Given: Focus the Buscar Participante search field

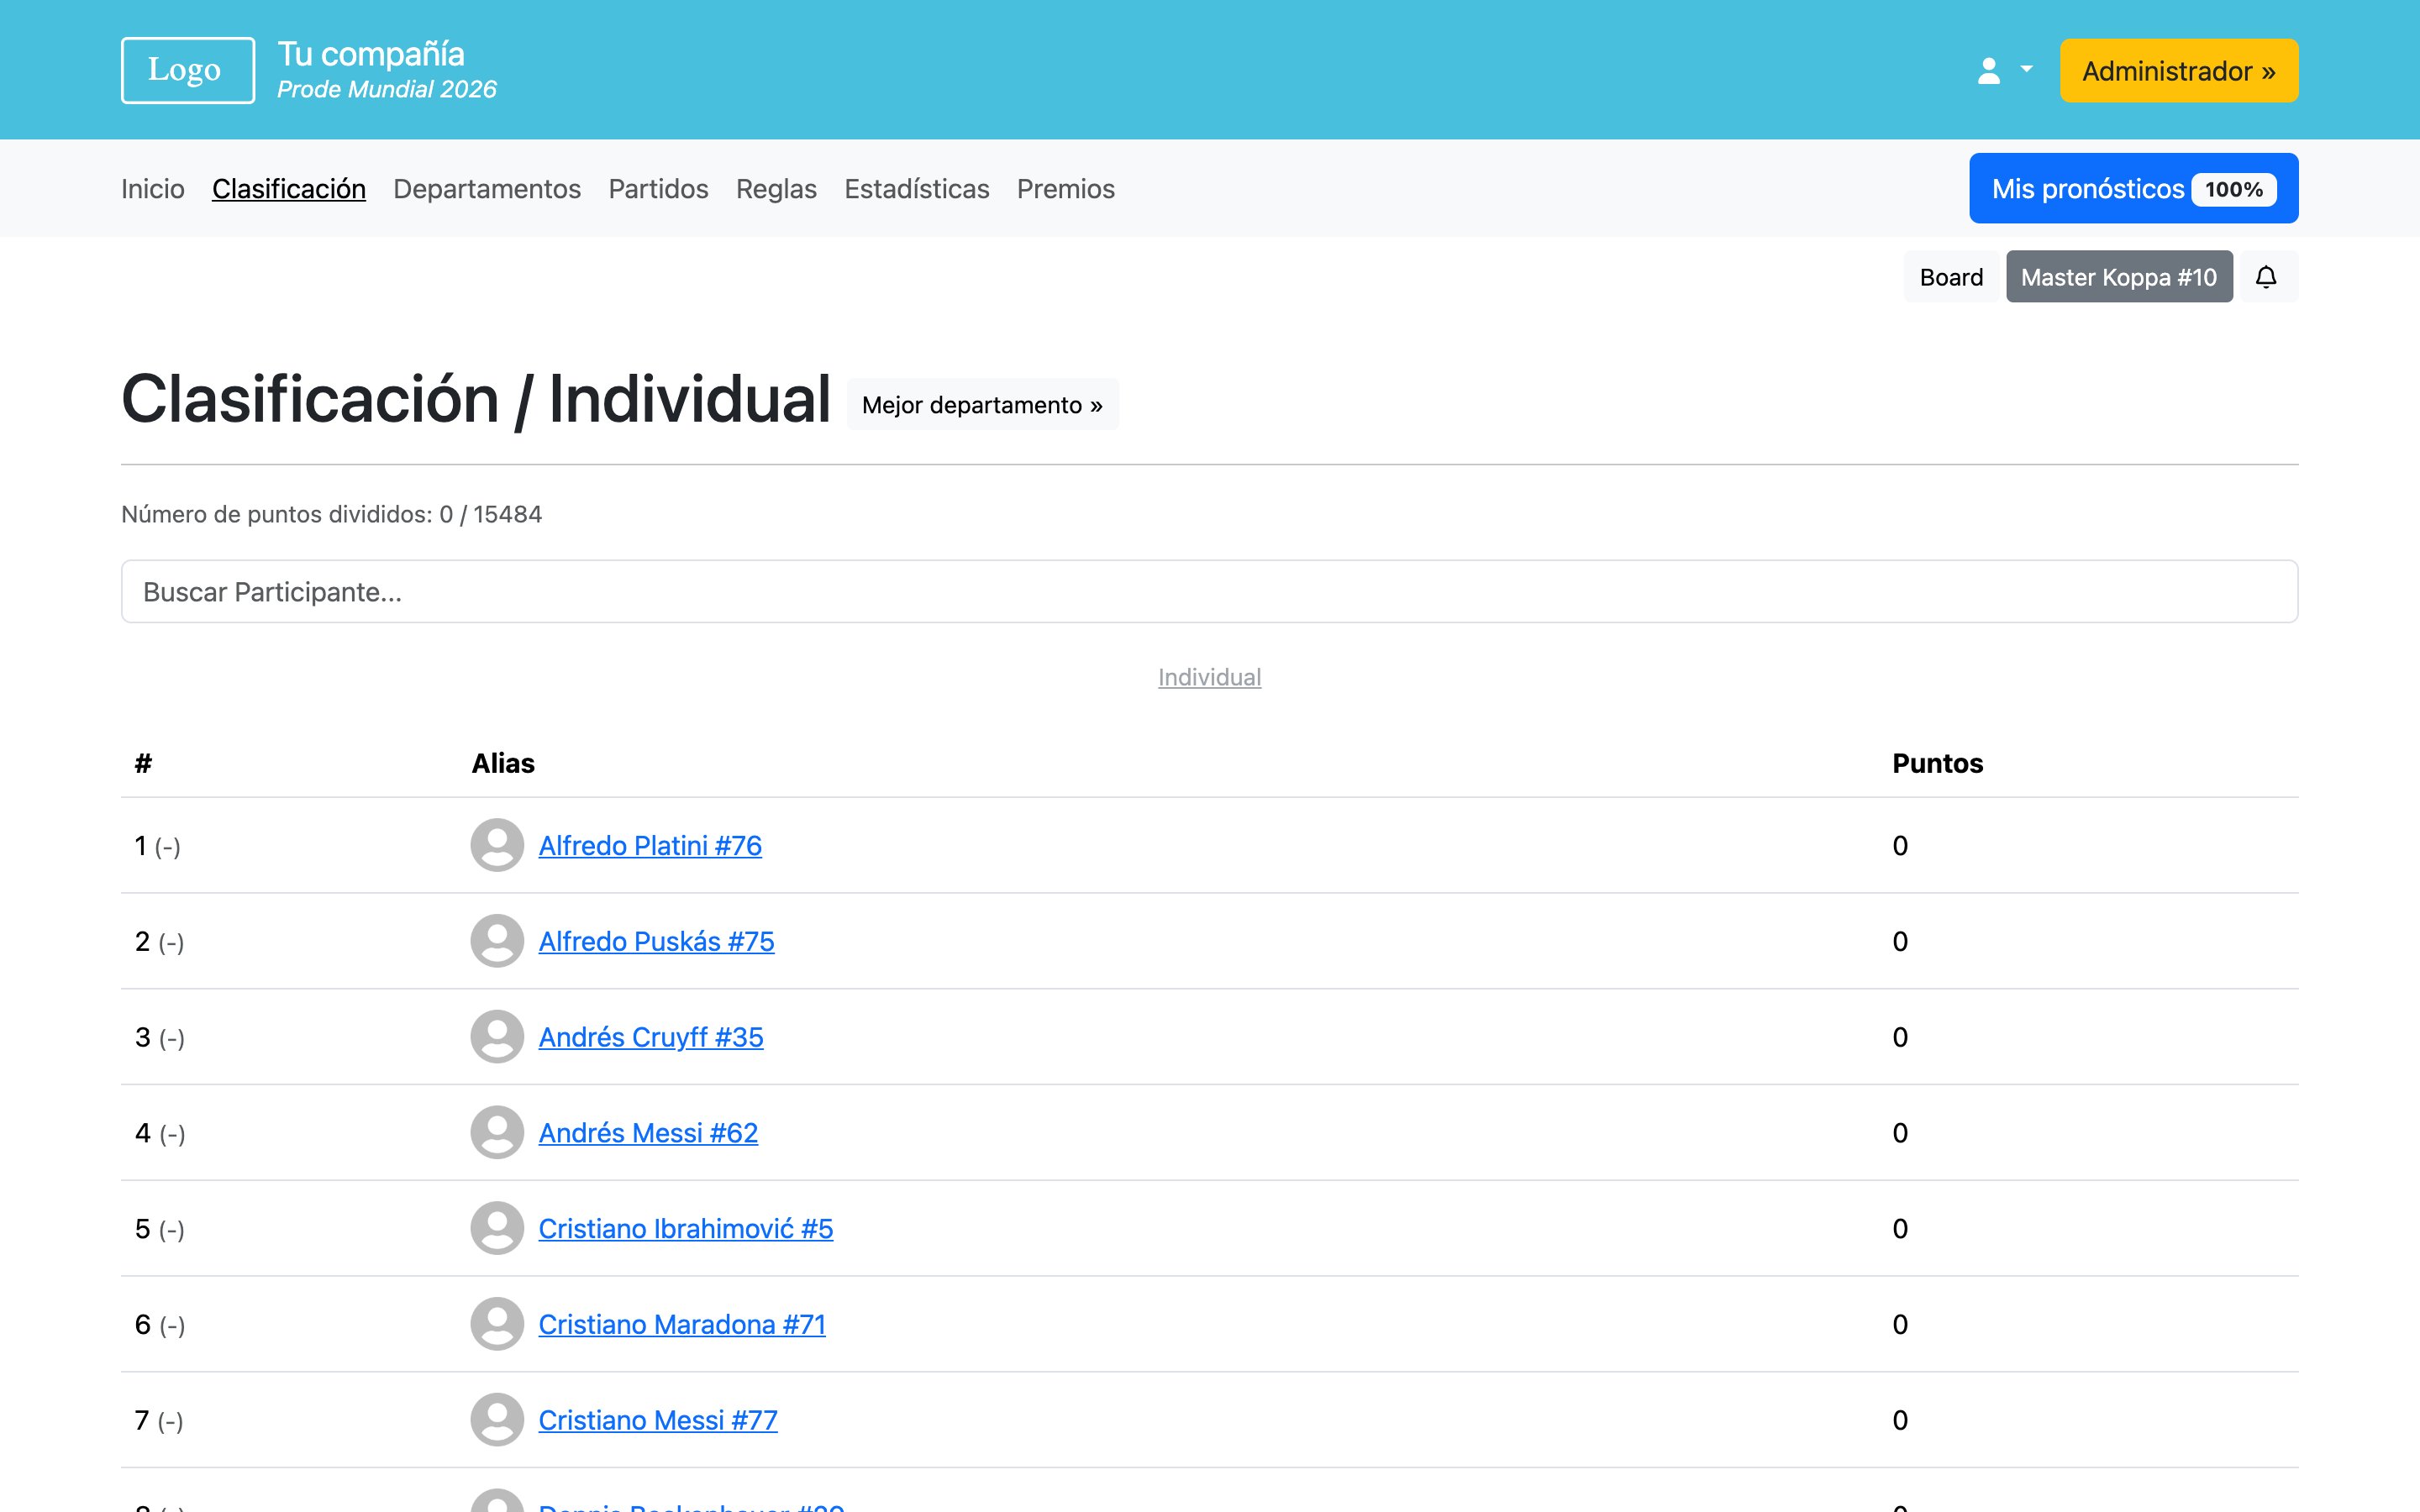Looking at the screenshot, I should 1209,592.
